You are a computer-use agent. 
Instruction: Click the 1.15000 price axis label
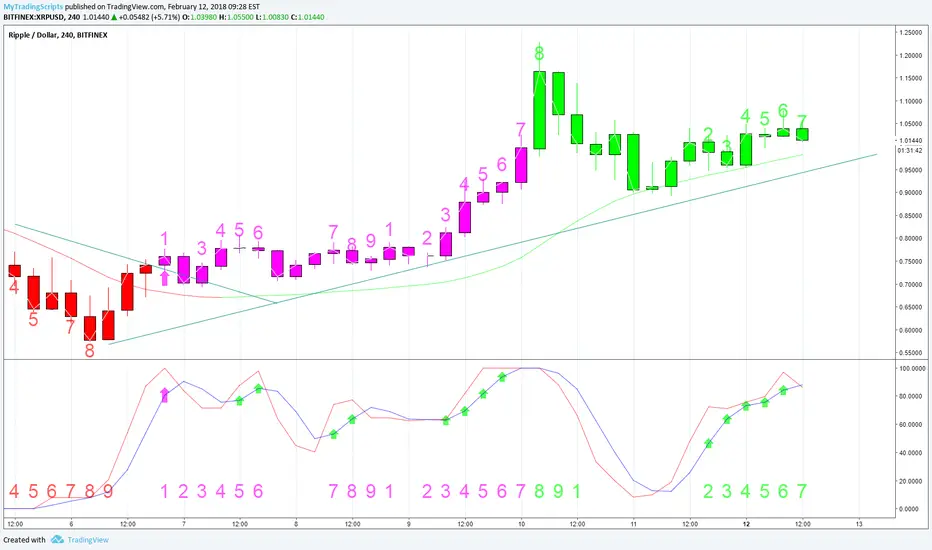click(x=911, y=78)
